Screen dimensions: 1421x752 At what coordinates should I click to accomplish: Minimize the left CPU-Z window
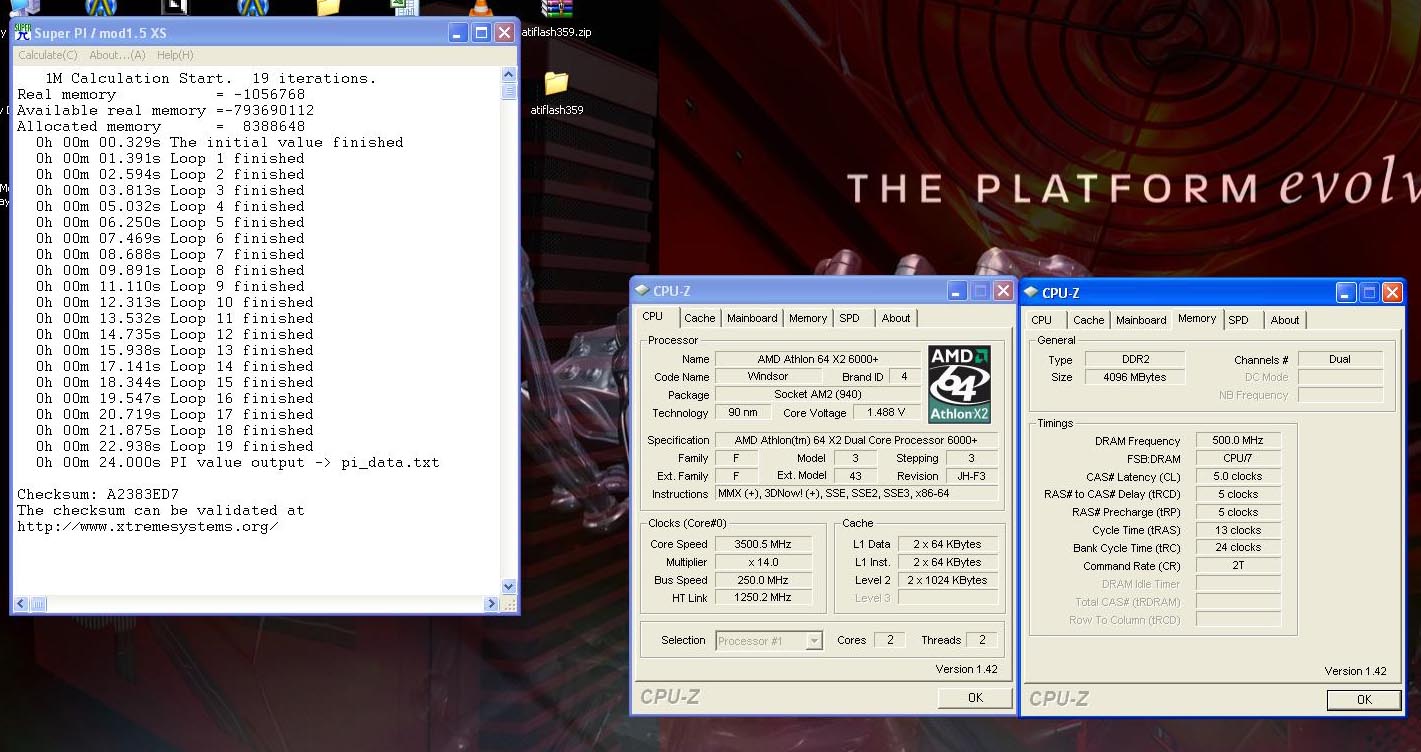(957, 291)
